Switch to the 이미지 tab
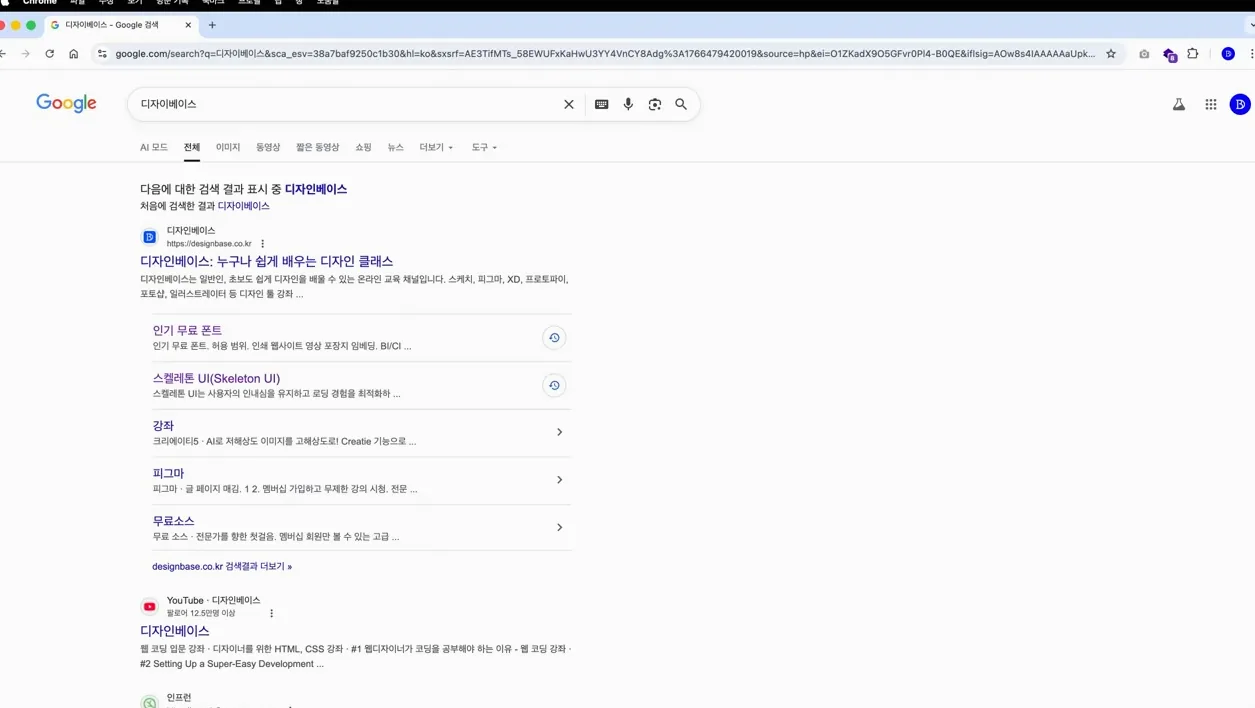Screen dimensions: 1255x708 [228, 147]
